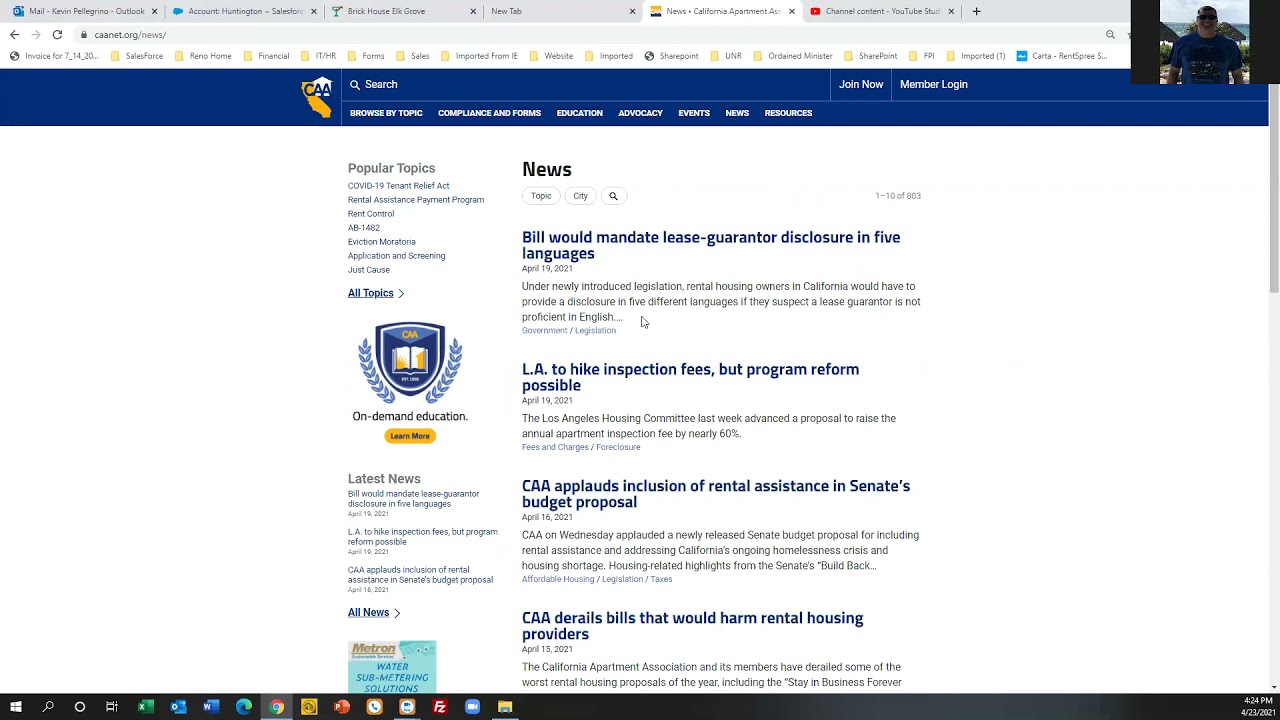Close the Mail - Outlook tab
Viewport: 1280px width, 720px height.
[x=154, y=11]
